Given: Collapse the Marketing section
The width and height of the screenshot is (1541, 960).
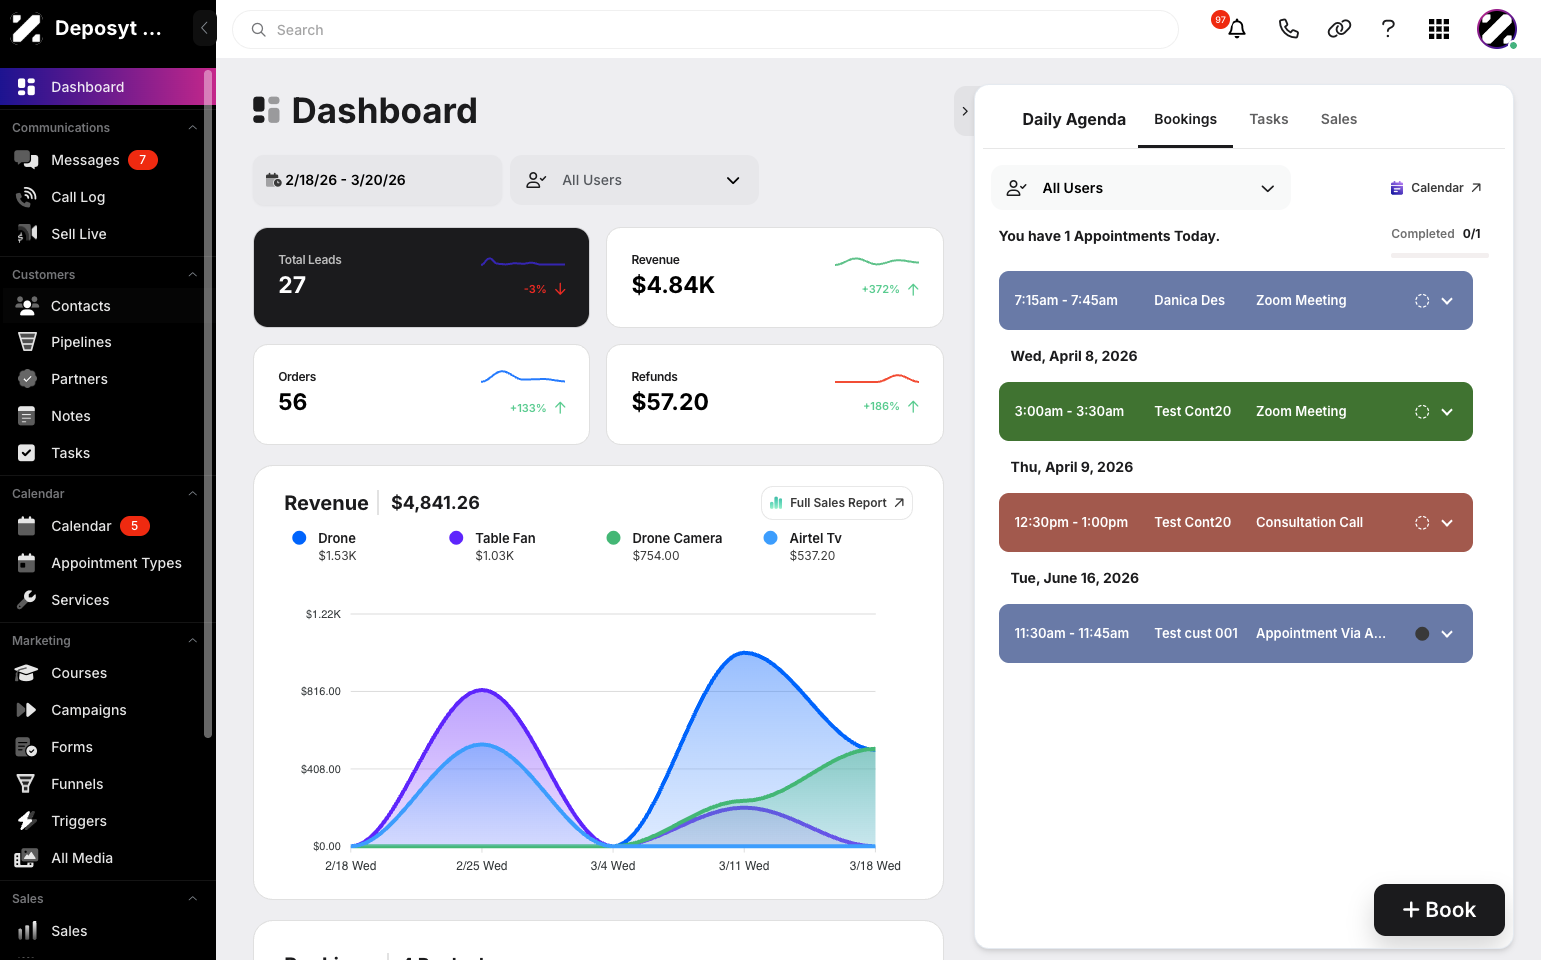Looking at the screenshot, I should [x=192, y=641].
